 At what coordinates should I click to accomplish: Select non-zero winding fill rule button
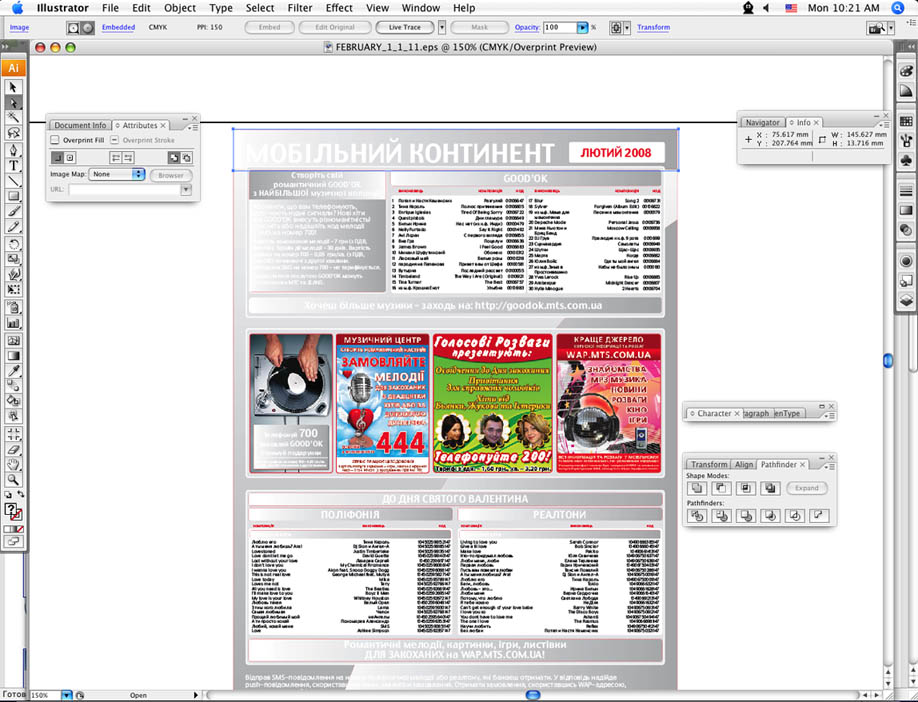point(174,157)
